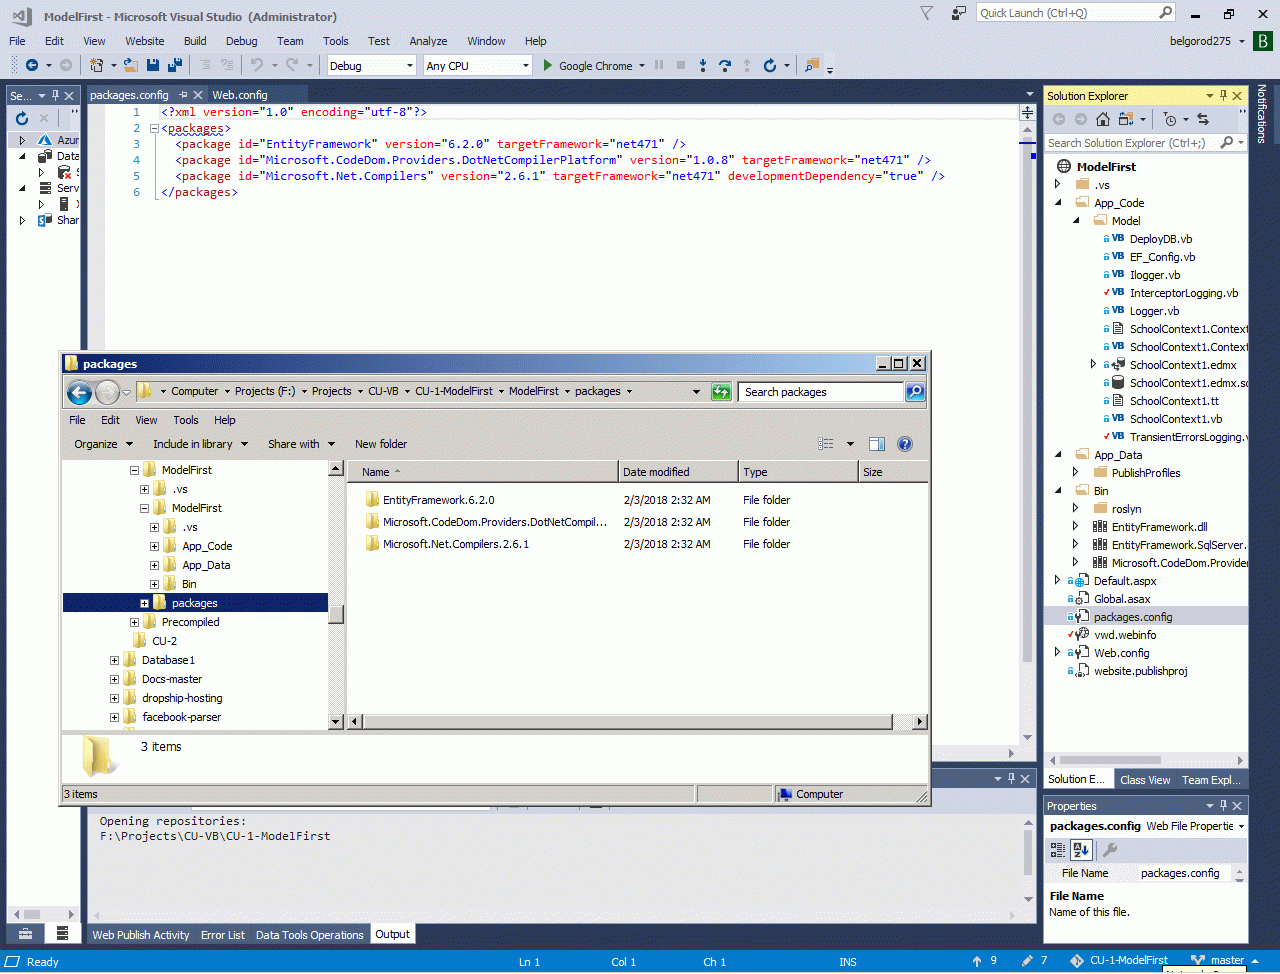Open the Include in library dropdown
The image size is (1280, 974).
point(200,444)
